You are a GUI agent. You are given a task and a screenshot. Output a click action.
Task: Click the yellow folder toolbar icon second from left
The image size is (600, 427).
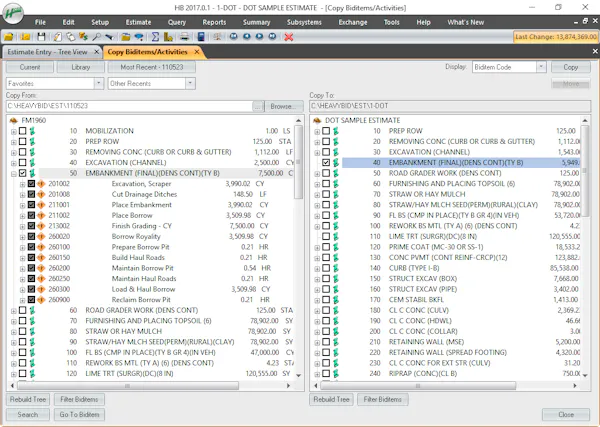coord(25,37)
